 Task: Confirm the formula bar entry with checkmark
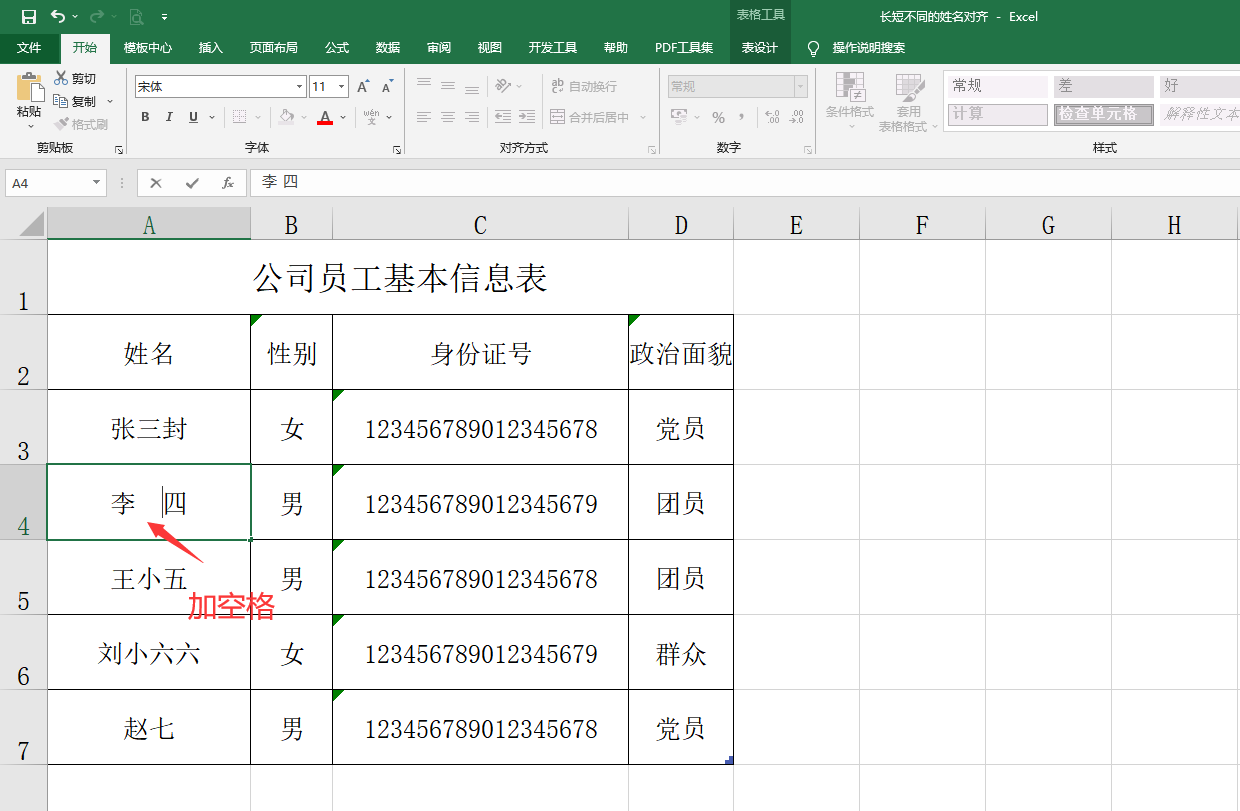tap(192, 183)
